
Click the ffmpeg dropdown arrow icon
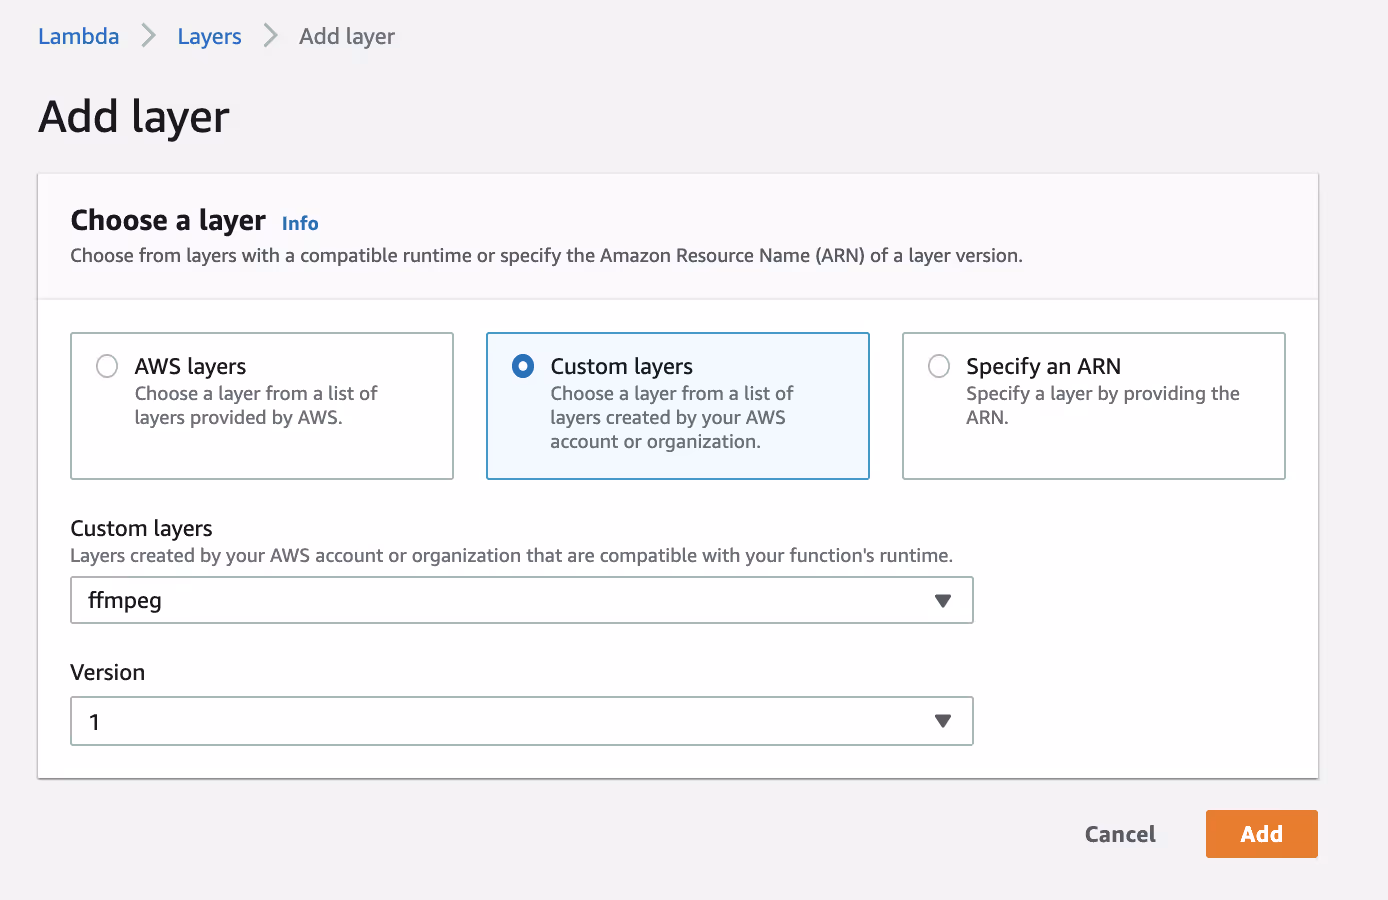[942, 601]
